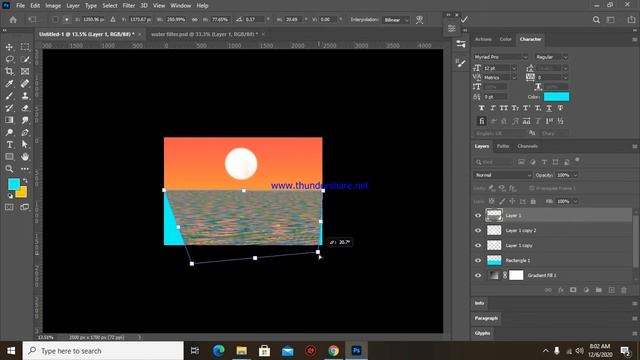
Task: Expand the Paragraph panel
Action: [x=487, y=318]
